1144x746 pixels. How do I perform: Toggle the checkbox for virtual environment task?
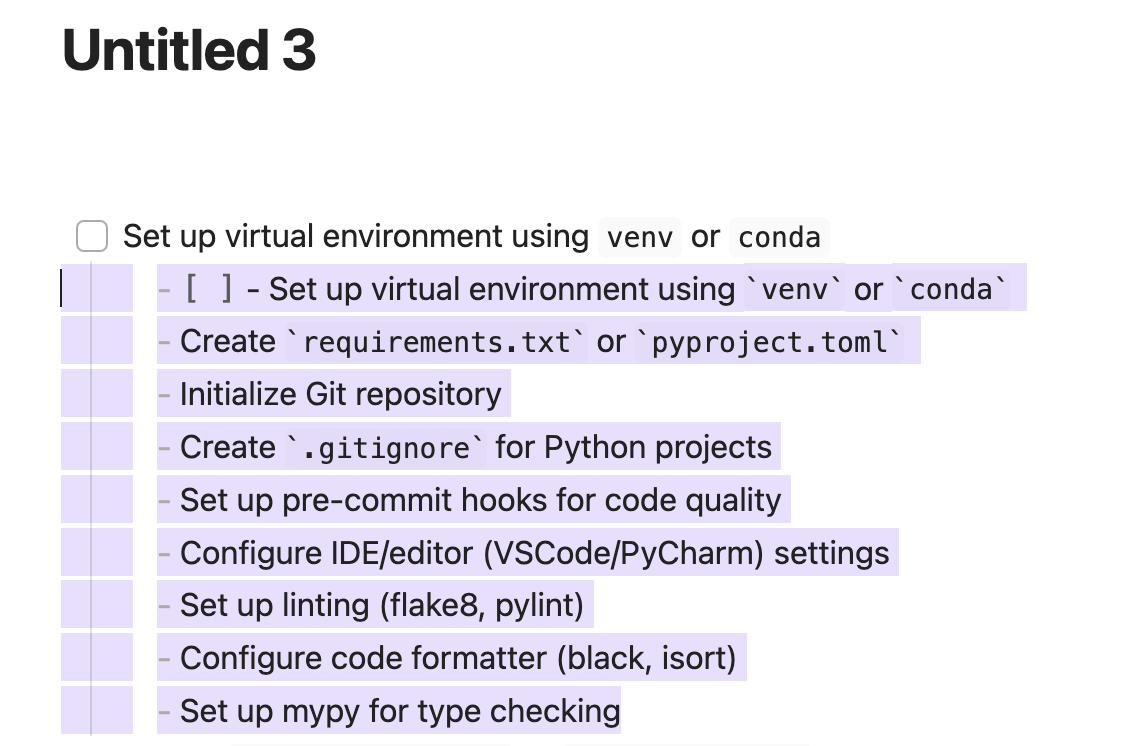tap(92, 237)
